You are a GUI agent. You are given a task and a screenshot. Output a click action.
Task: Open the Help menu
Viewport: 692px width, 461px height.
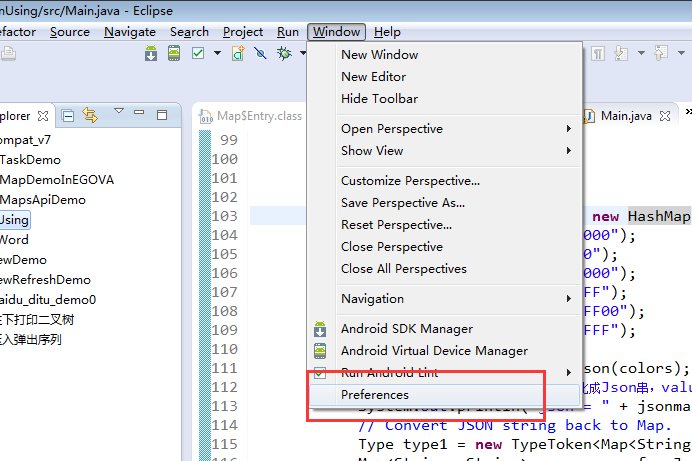pyautogui.click(x=387, y=32)
